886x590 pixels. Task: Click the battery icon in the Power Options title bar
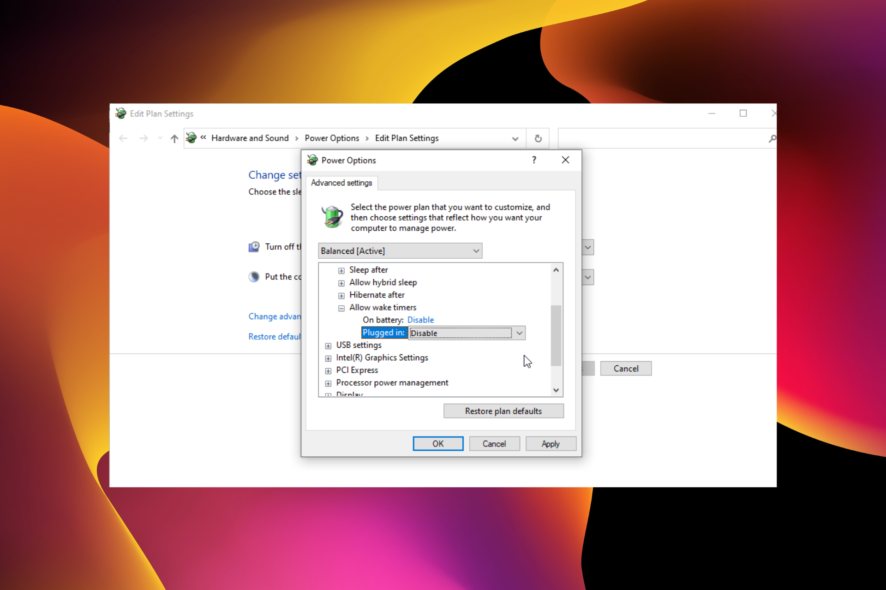pos(312,160)
